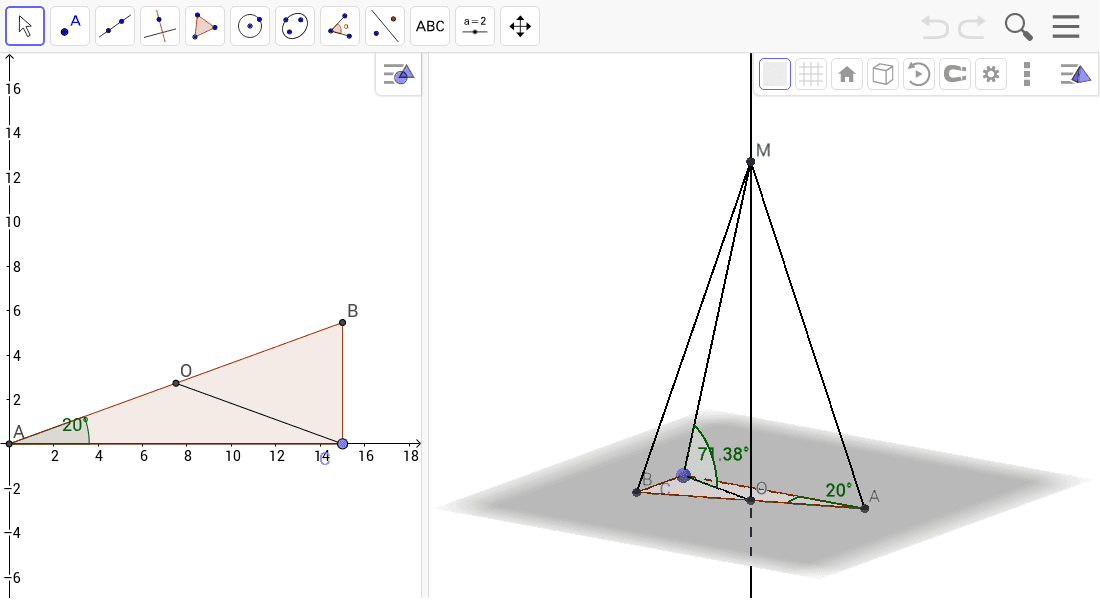This screenshot has width=1100, height=600.
Task: Click the 20° angle label in 2D view
Action: click(74, 425)
